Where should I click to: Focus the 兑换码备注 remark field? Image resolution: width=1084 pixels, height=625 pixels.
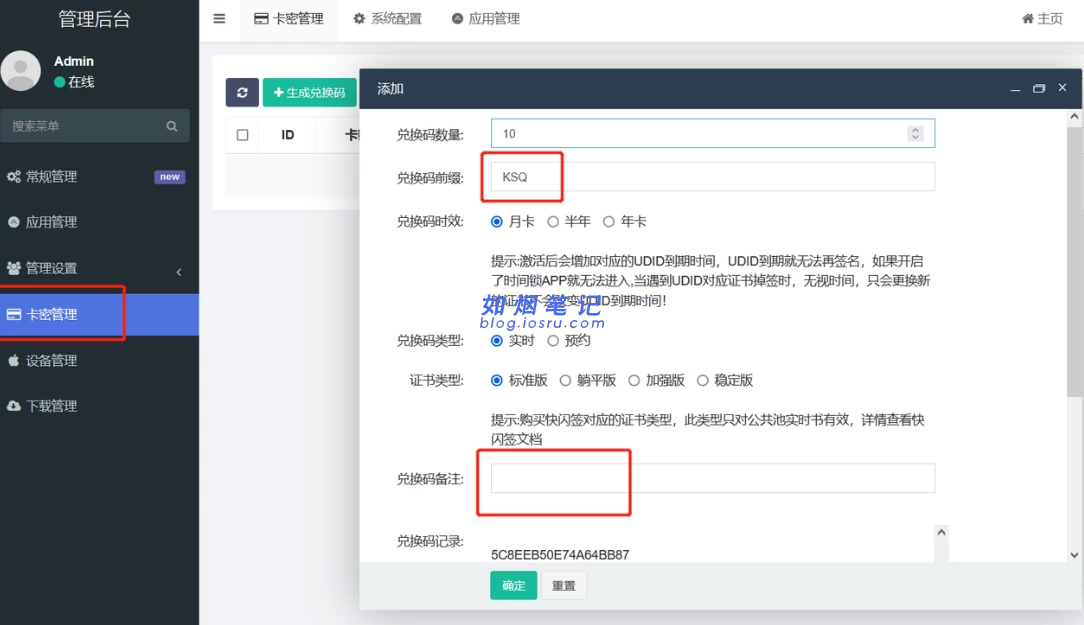[713, 478]
